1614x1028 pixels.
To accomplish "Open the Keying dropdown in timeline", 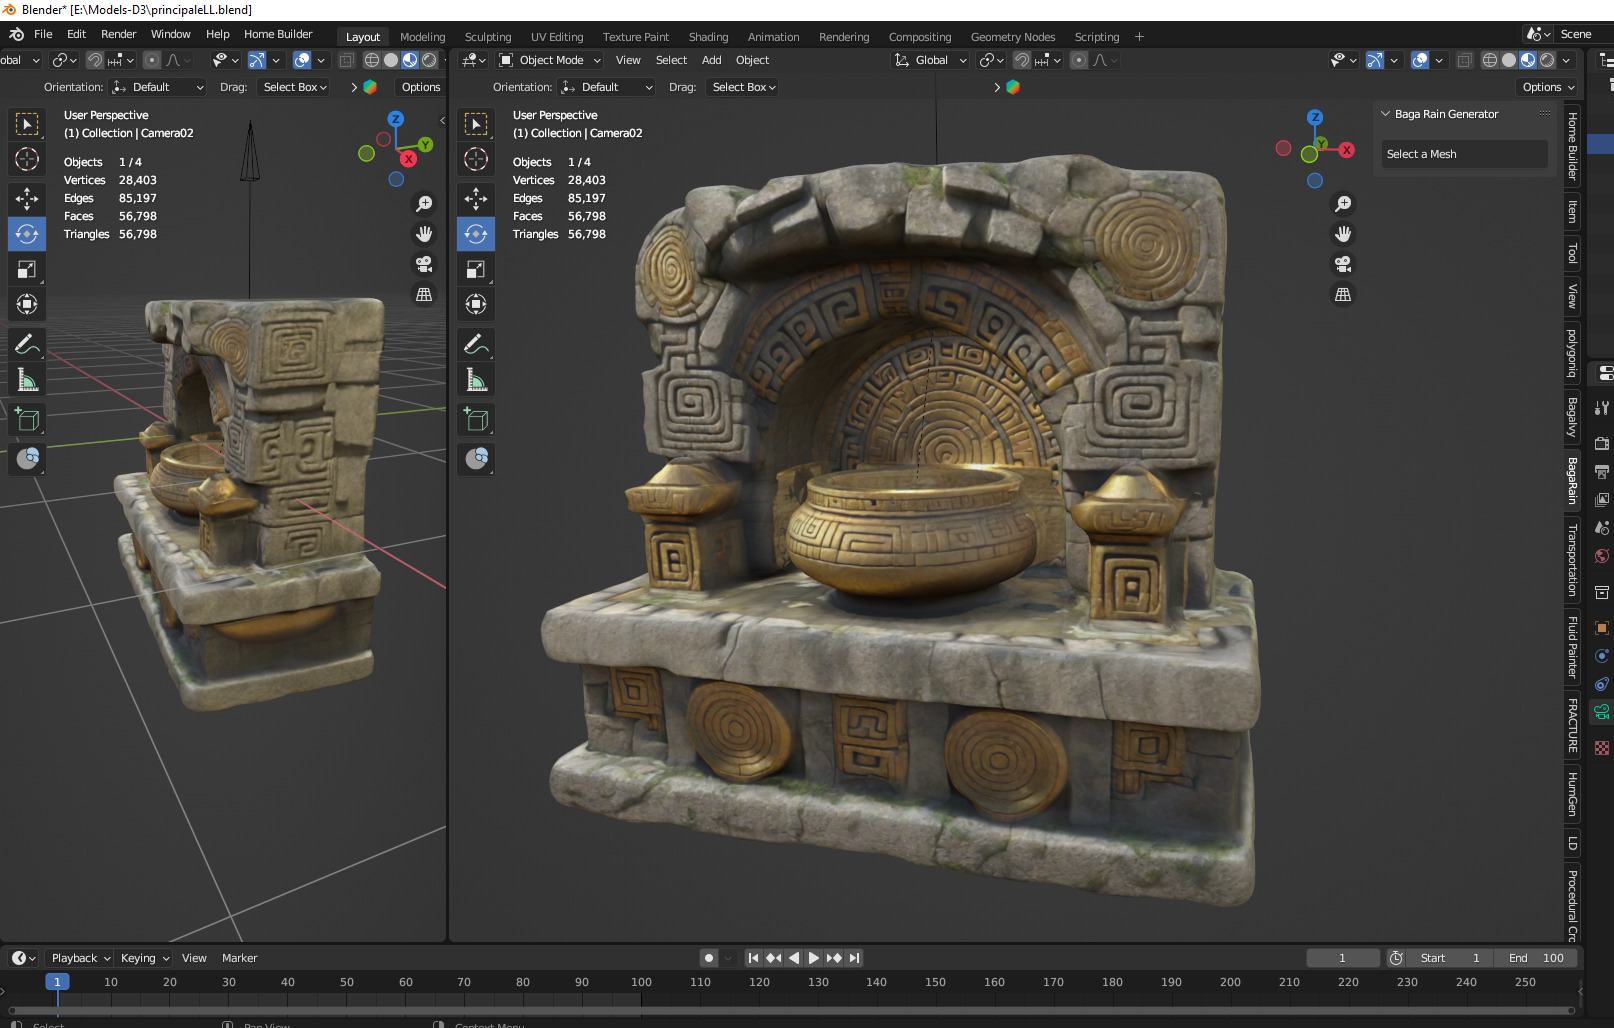I will (x=145, y=958).
